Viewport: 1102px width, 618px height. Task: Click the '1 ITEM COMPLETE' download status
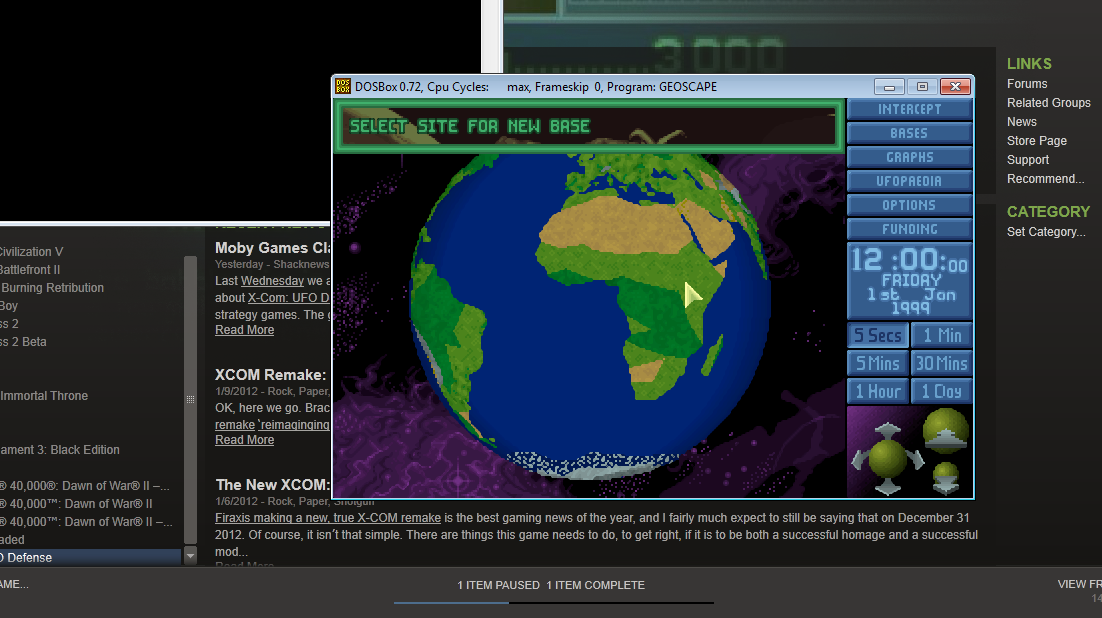595,585
